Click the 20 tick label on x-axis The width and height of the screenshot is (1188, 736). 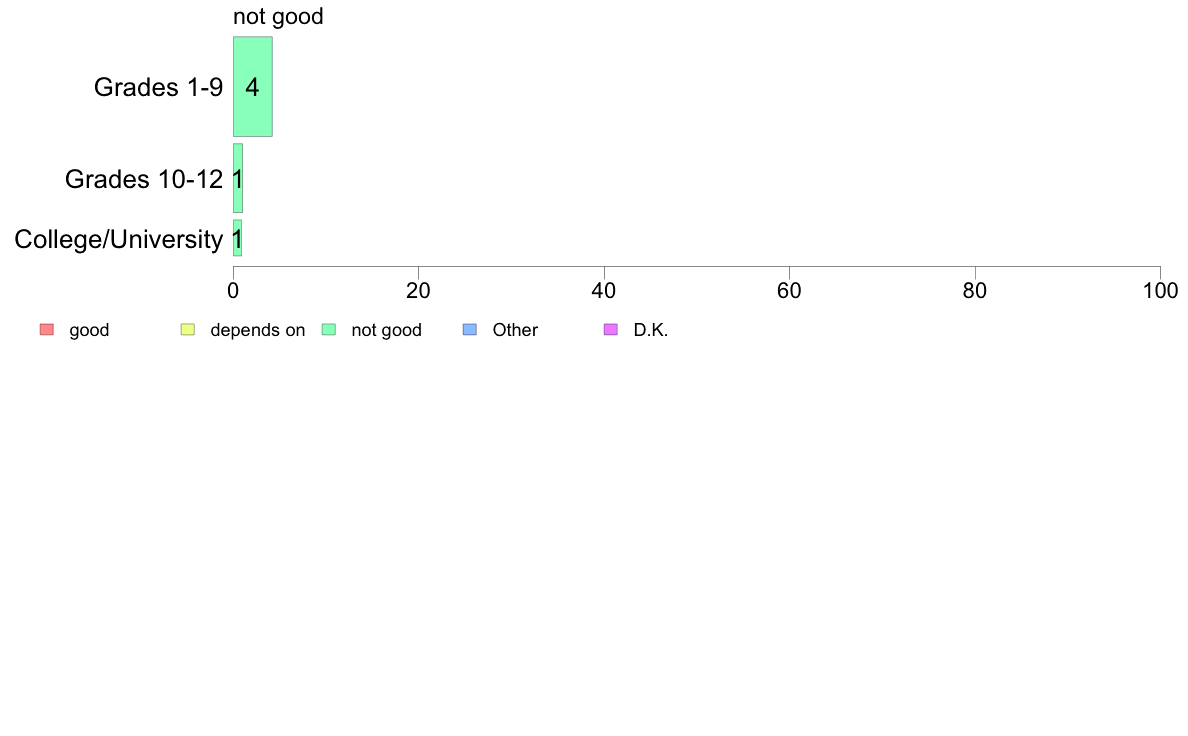tap(418, 291)
